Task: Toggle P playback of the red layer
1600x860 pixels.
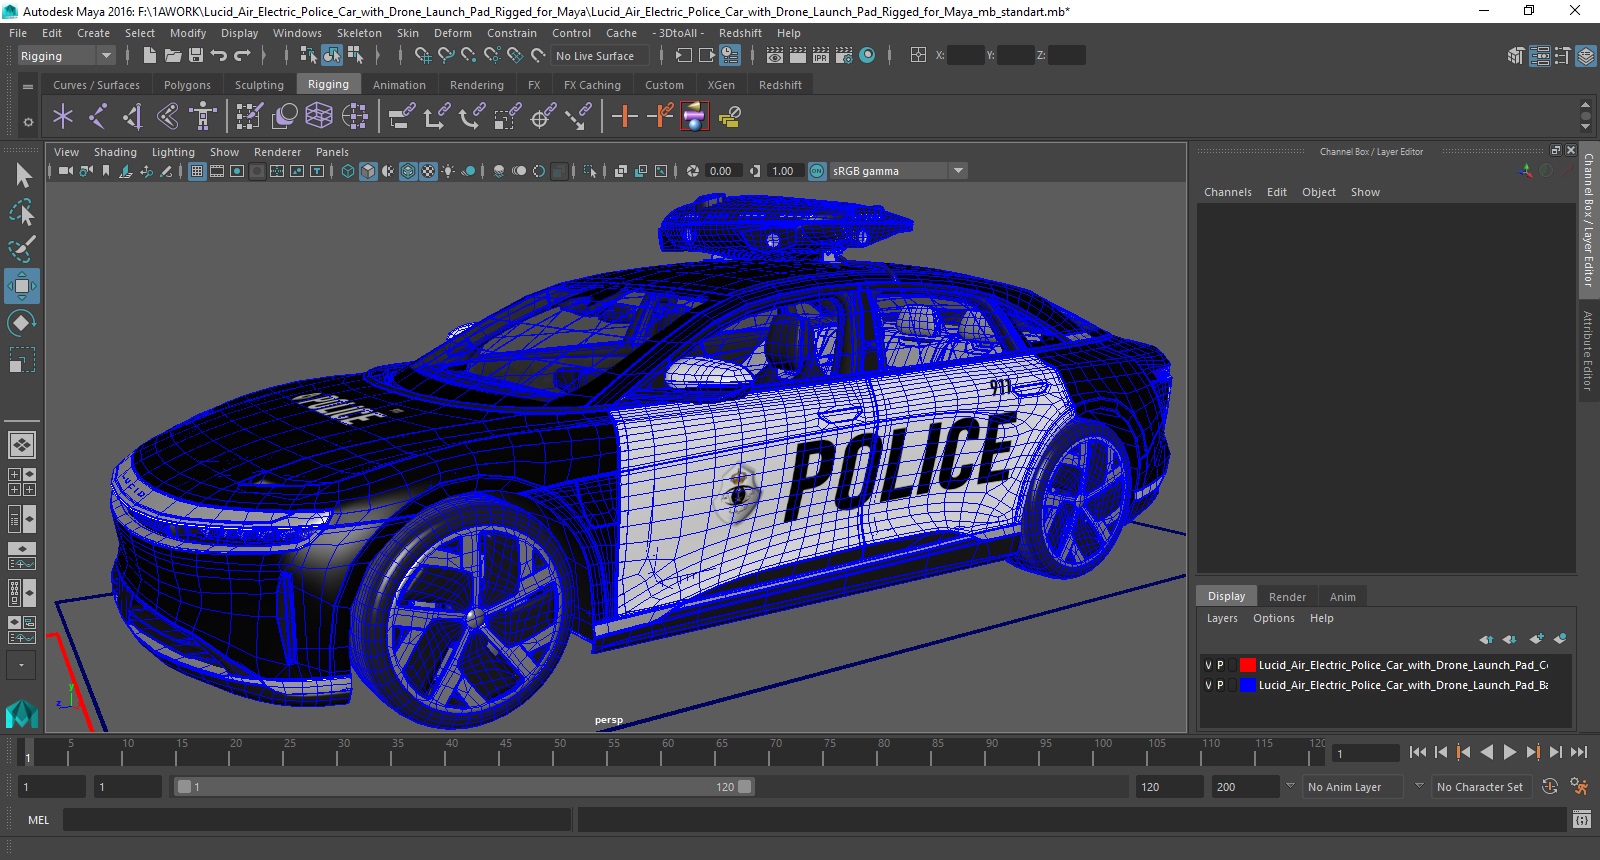Action: click(x=1220, y=665)
